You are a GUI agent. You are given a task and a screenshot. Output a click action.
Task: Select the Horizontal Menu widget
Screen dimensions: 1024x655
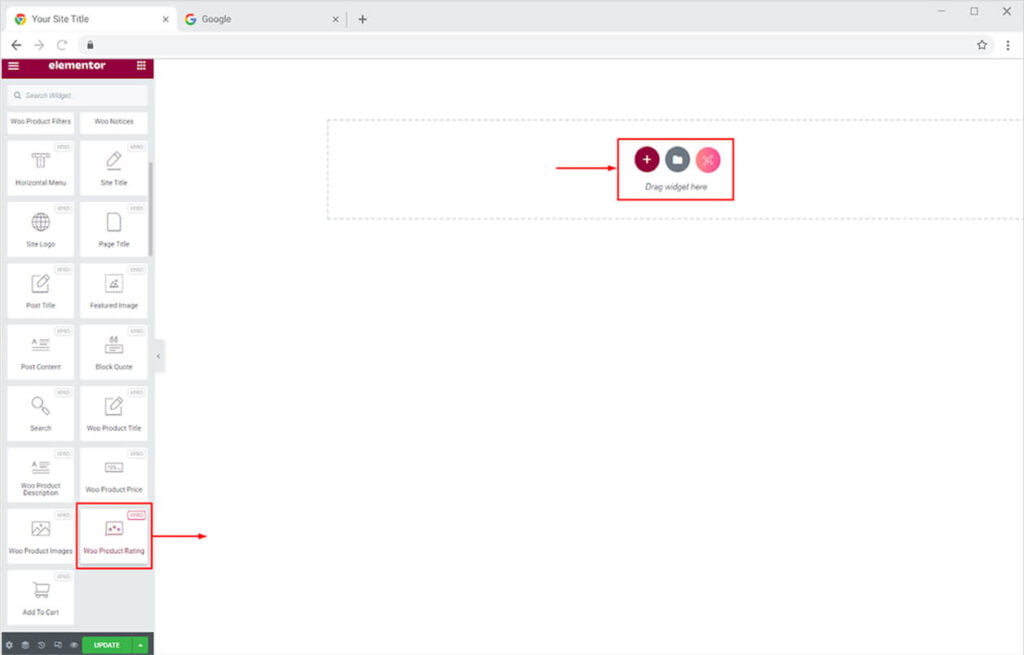[41, 168]
